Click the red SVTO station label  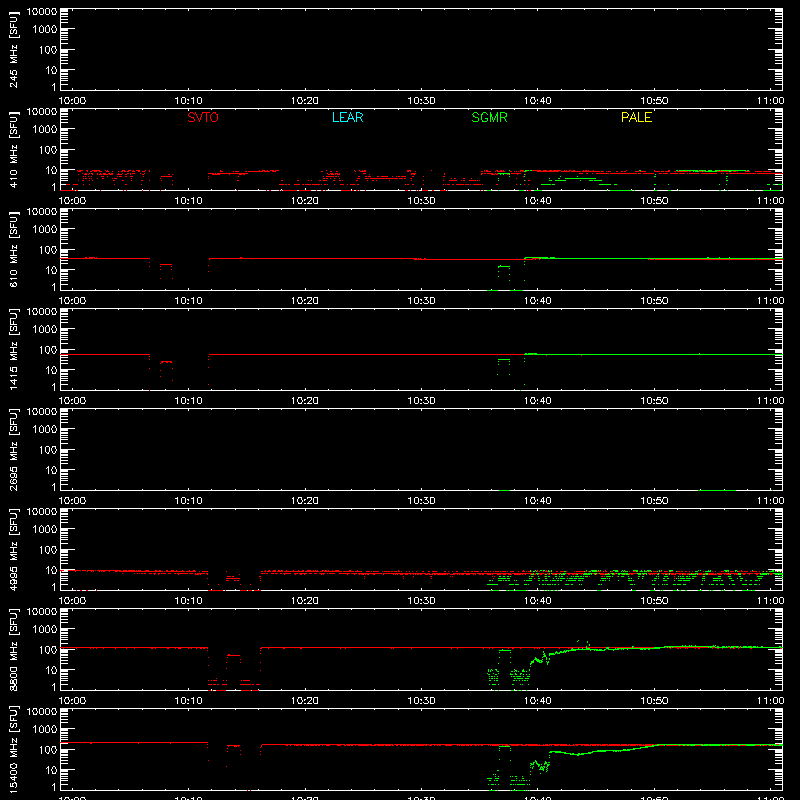(203, 117)
